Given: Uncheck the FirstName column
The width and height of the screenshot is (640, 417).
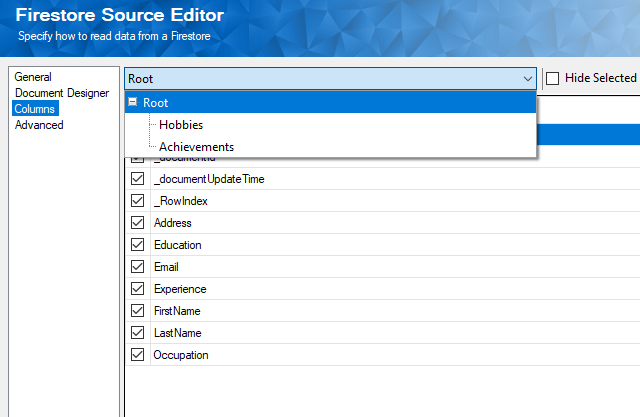Looking at the screenshot, I should click(x=138, y=311).
